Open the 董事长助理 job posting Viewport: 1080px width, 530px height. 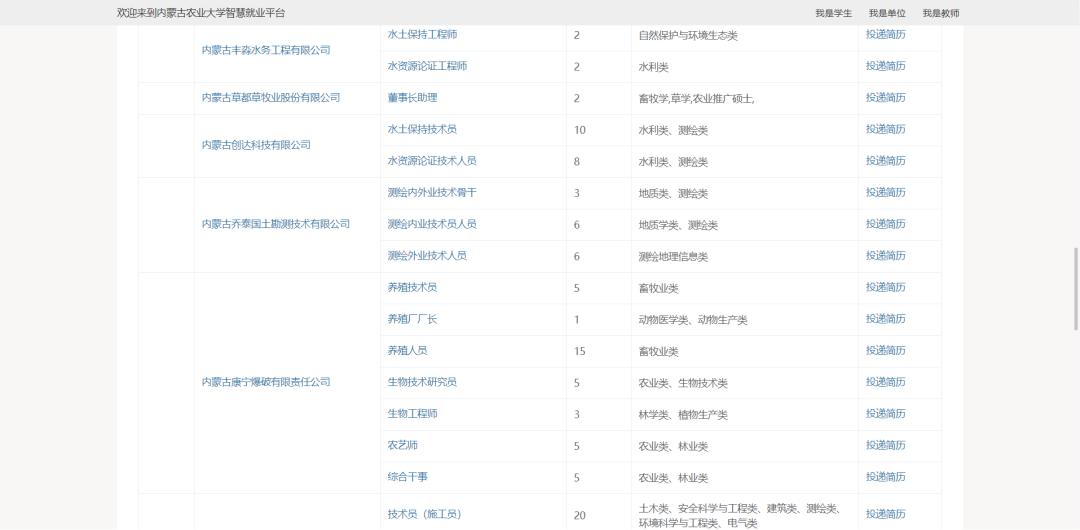coord(412,98)
